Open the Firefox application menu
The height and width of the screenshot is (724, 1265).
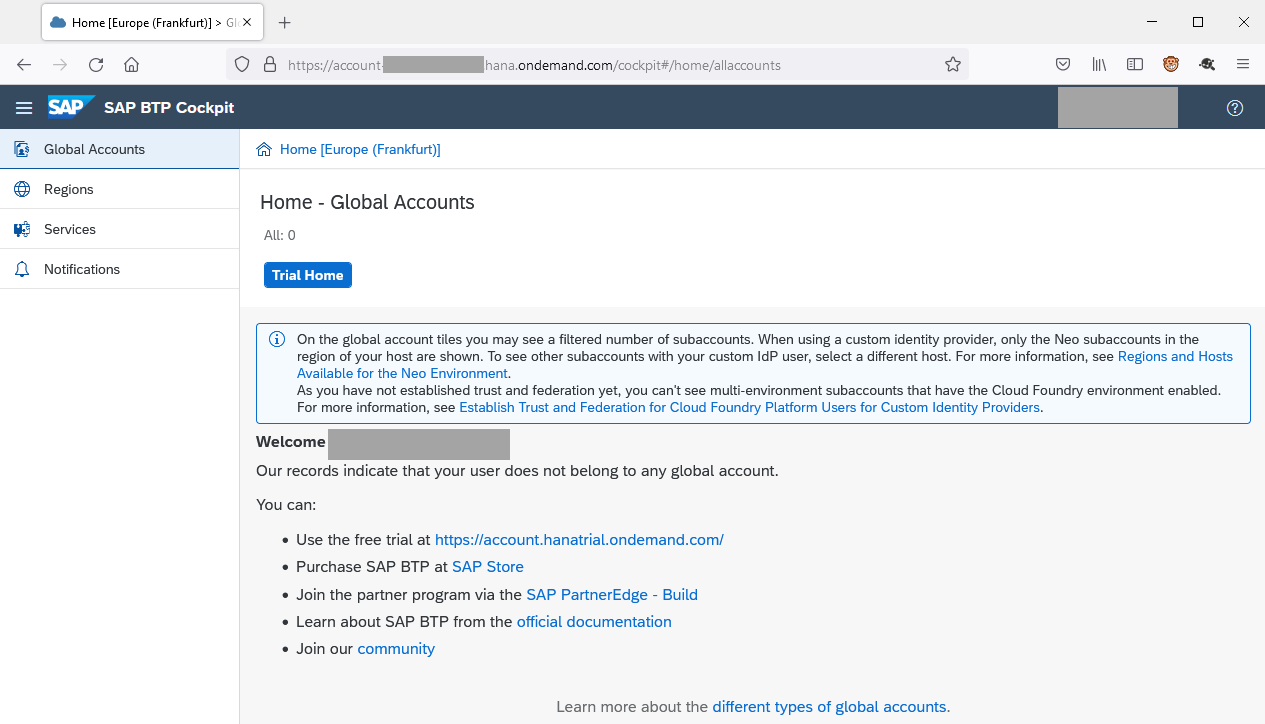click(x=1243, y=64)
